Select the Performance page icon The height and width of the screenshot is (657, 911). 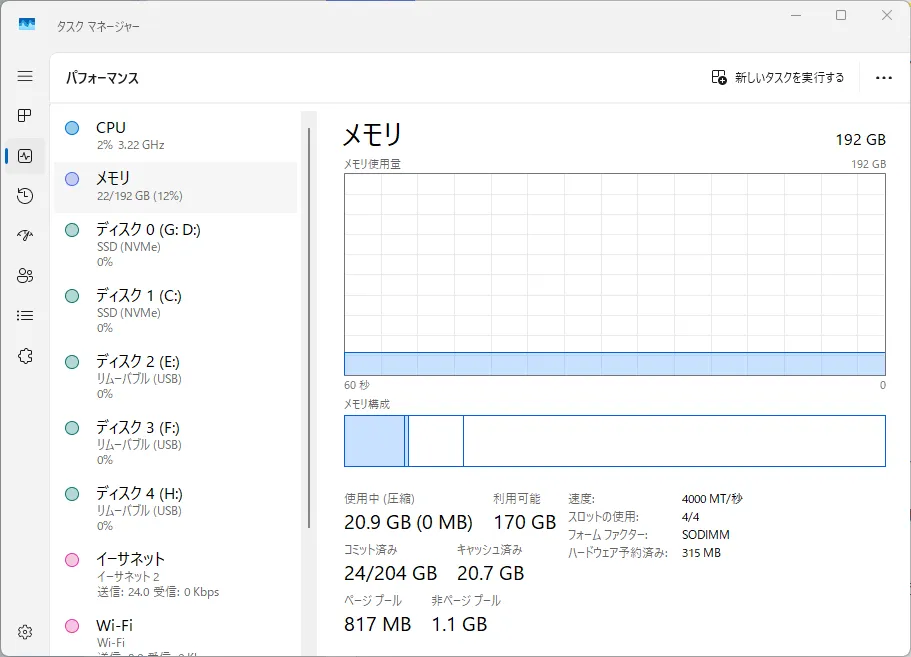click(25, 156)
